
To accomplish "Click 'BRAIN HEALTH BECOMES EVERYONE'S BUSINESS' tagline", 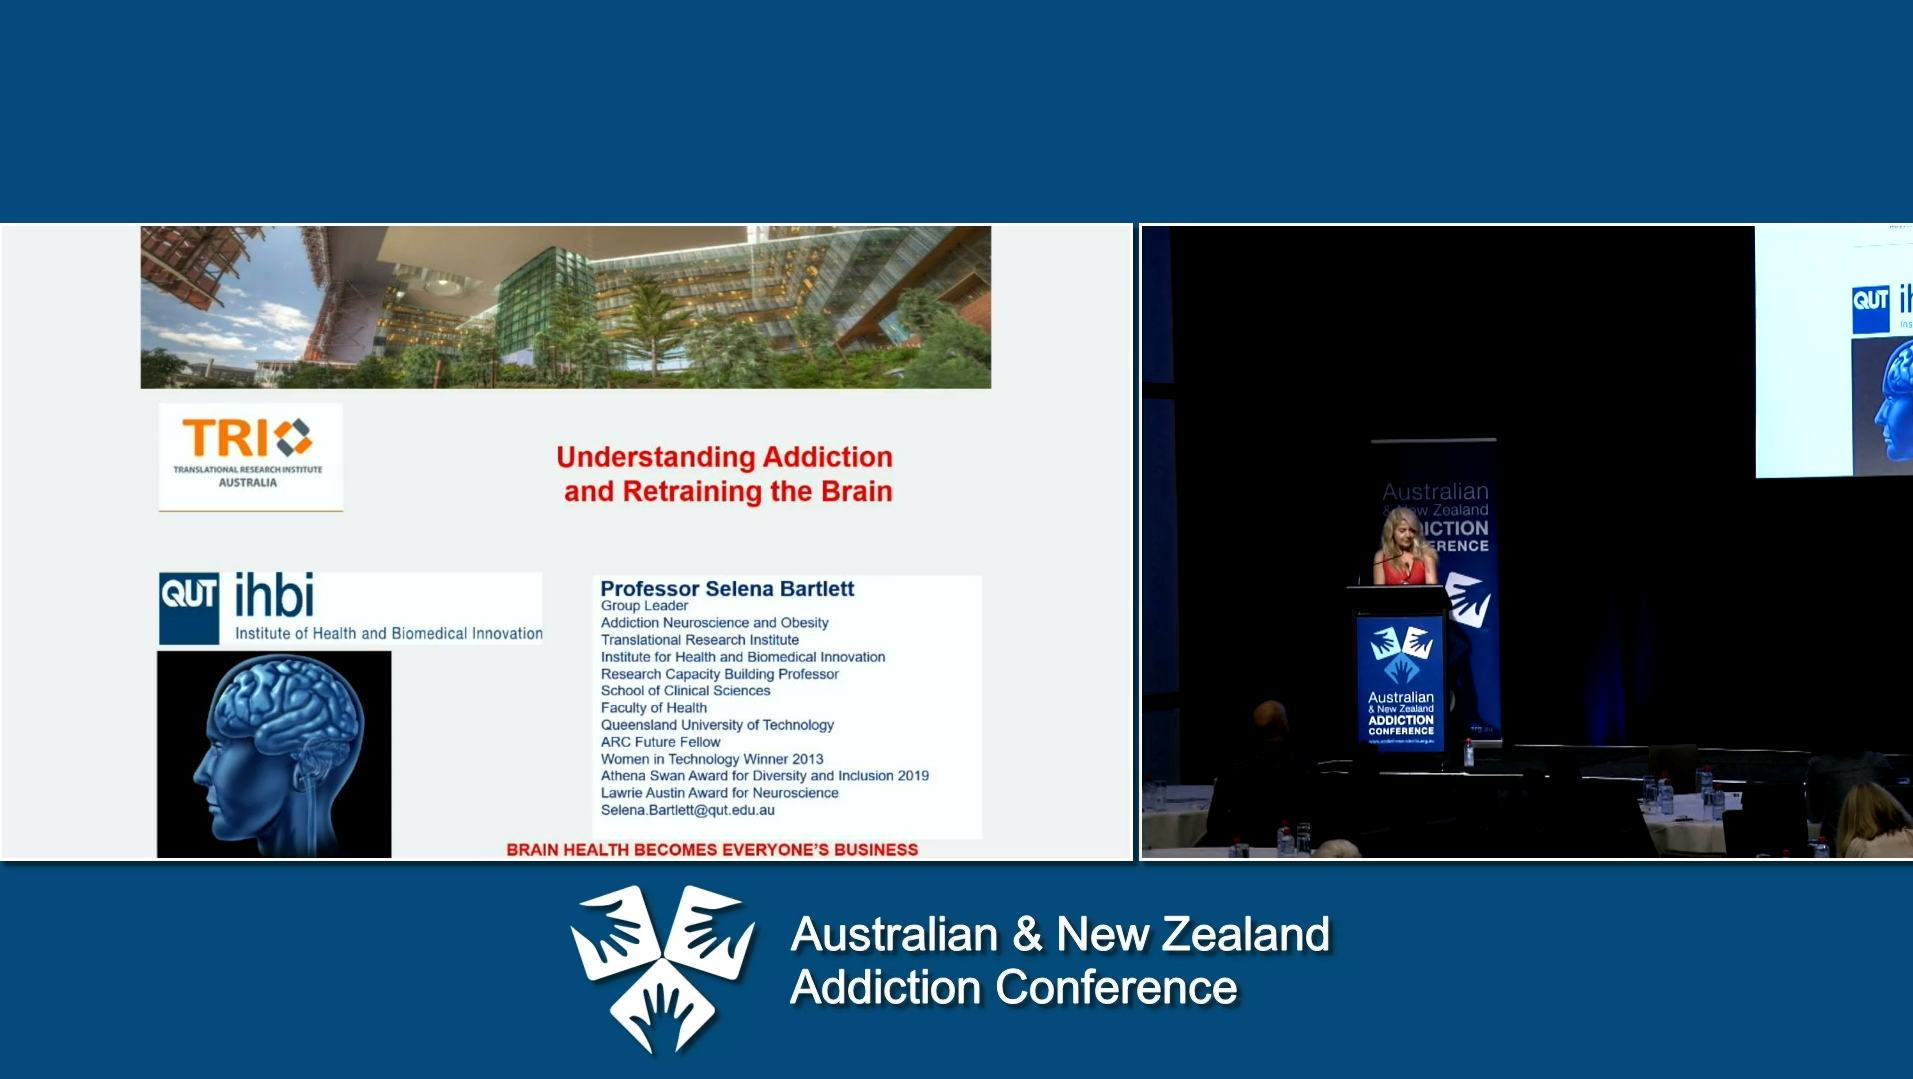I will click(x=712, y=850).
